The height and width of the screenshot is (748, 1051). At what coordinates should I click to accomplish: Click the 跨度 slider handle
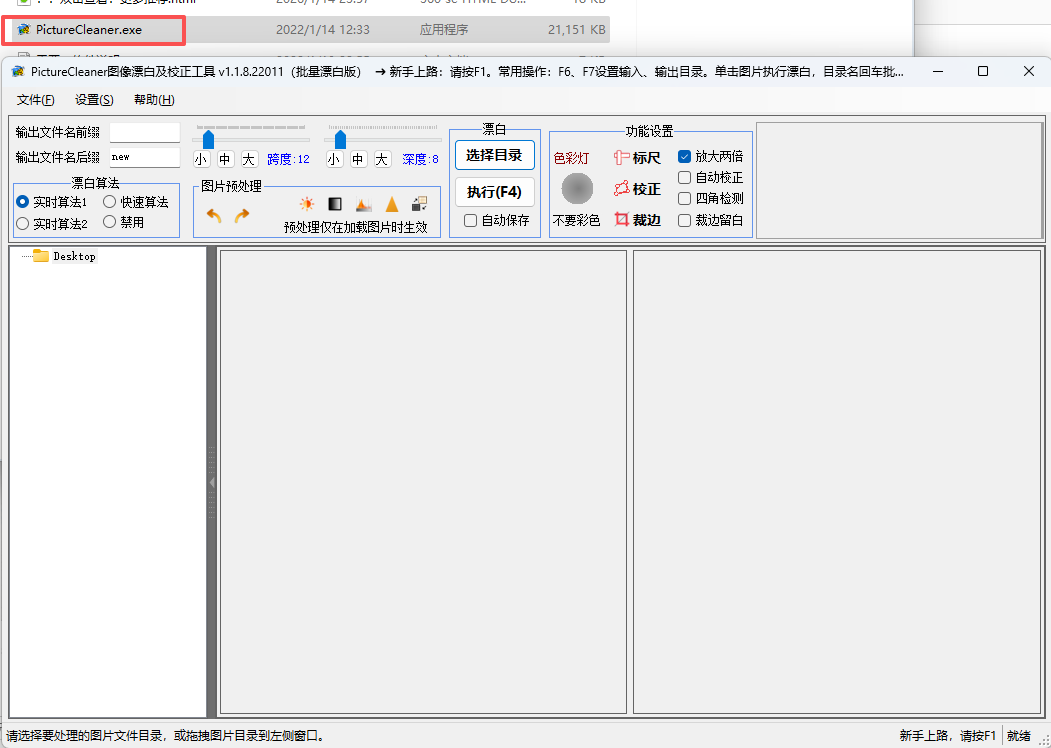pos(208,139)
